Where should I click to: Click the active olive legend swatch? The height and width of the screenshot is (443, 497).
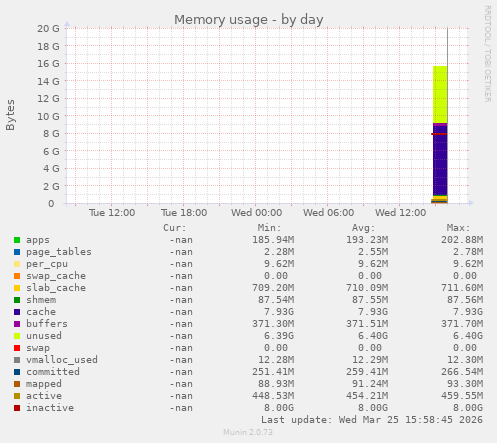pos(17,396)
